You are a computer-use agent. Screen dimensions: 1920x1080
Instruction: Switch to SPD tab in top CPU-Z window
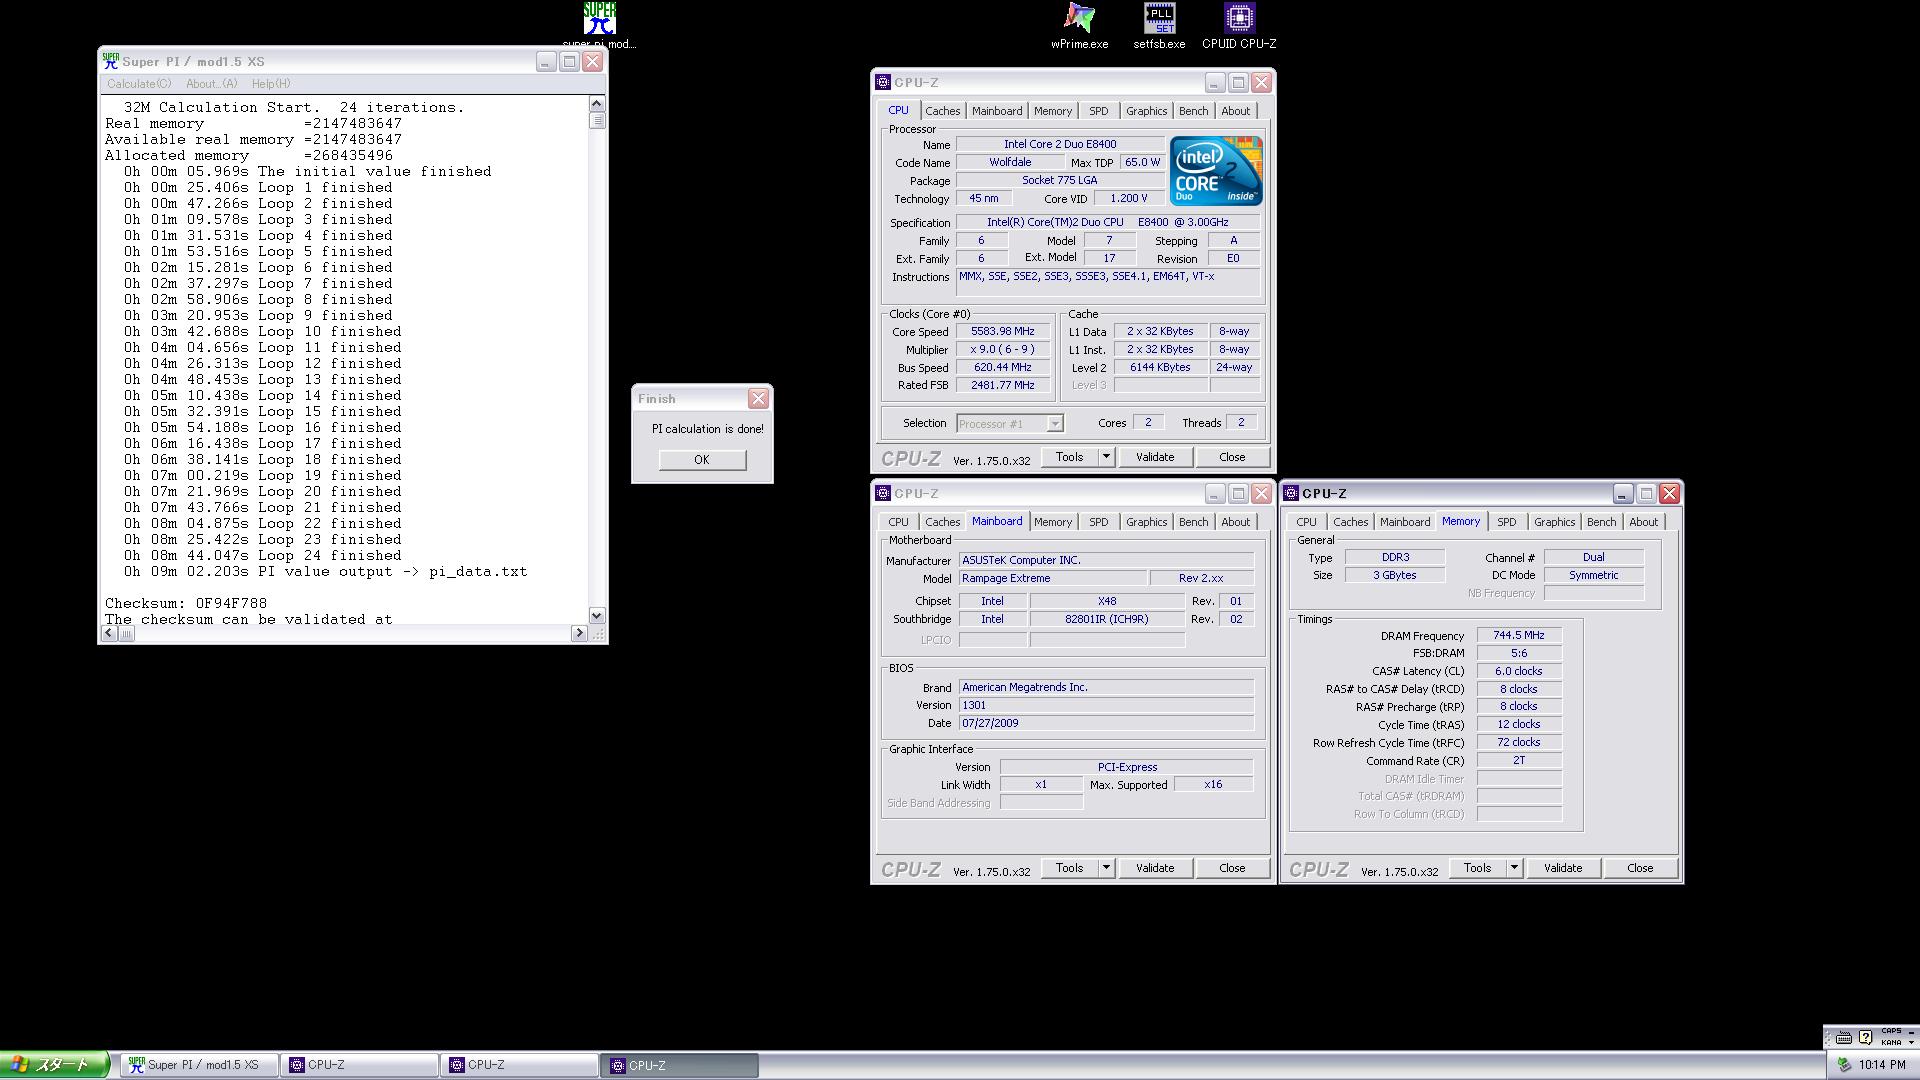coord(1098,111)
